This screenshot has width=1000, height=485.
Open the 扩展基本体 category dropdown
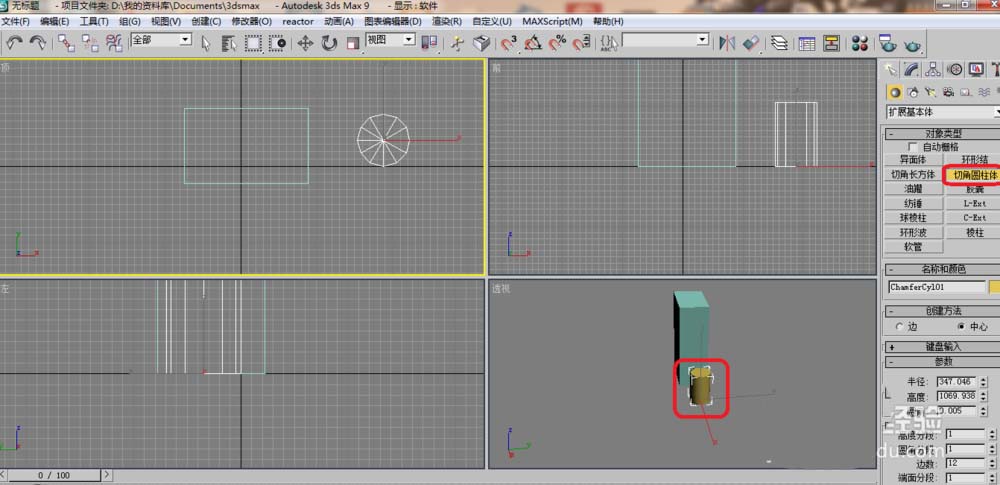[943, 112]
